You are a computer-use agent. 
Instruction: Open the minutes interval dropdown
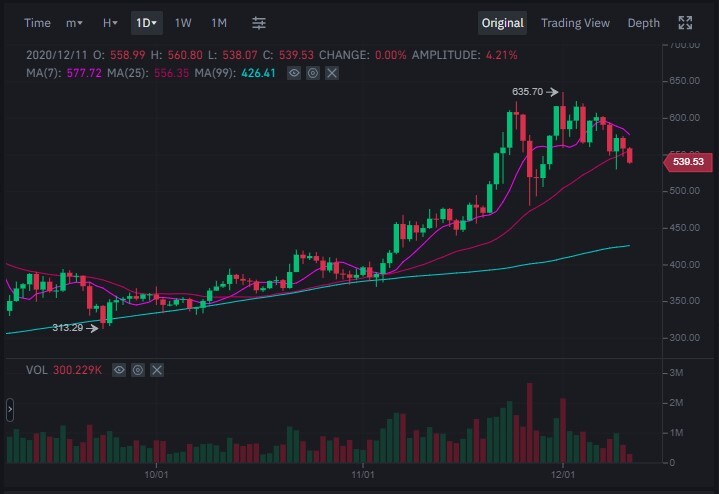coord(74,23)
